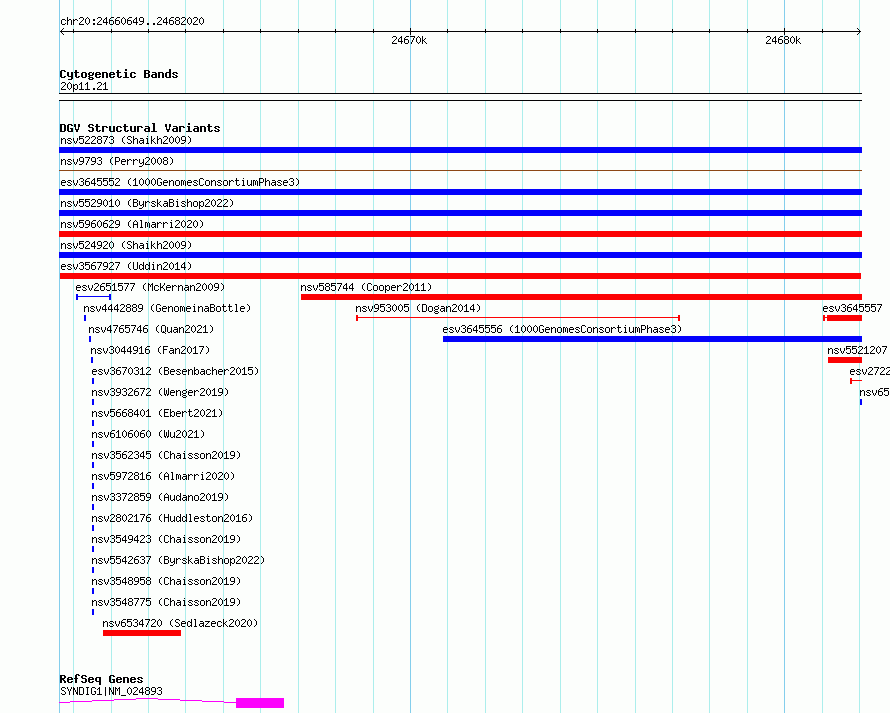890x713 pixels.
Task: Open nsv953005 (Dogan2014) variant label
Action: tap(418, 308)
